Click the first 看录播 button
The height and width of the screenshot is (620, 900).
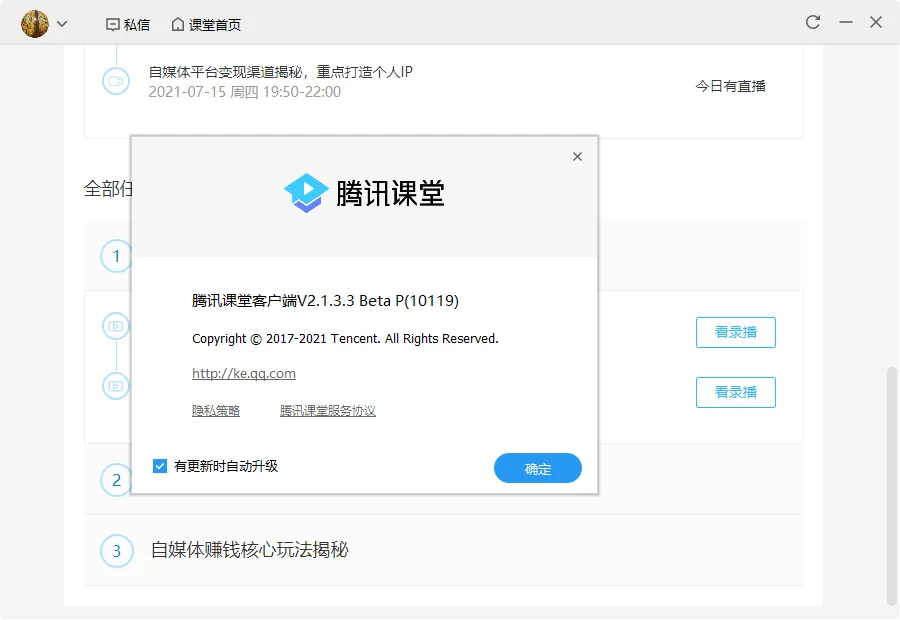736,332
